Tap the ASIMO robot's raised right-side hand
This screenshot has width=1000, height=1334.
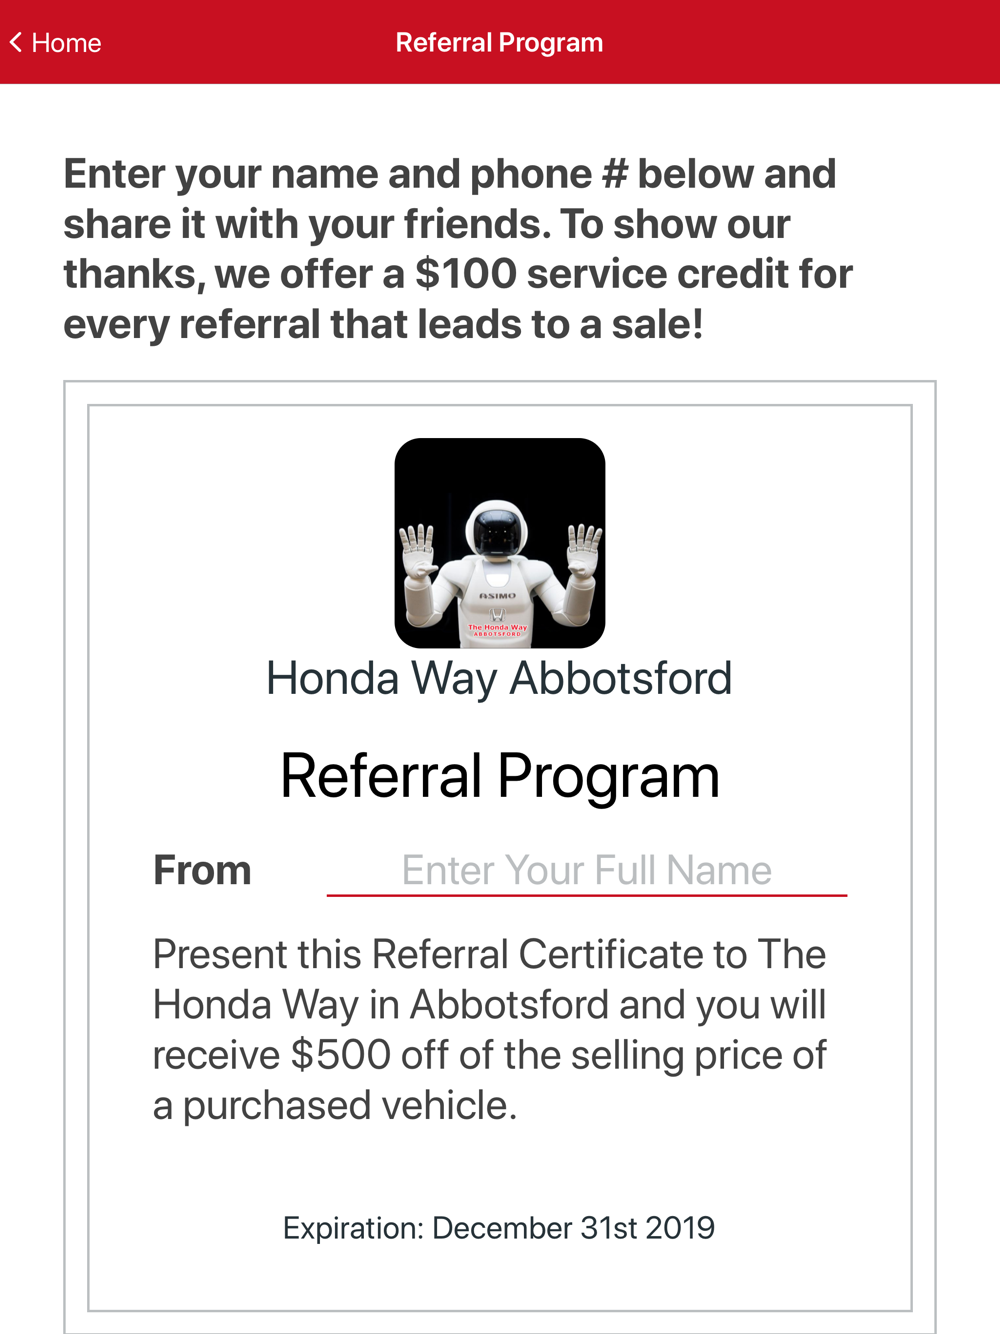coord(584,552)
